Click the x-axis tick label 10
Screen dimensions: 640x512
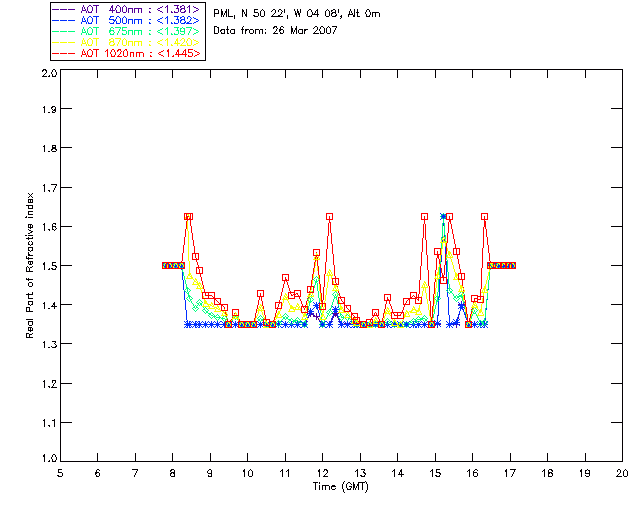247,473
